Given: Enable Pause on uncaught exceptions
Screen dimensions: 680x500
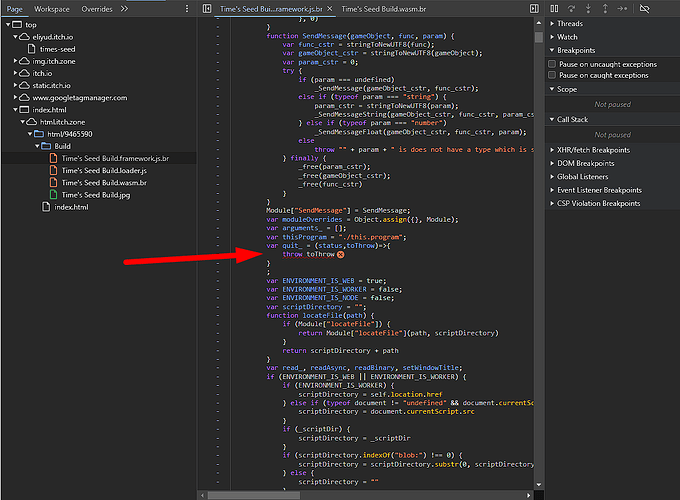Looking at the screenshot, I should click(553, 63).
